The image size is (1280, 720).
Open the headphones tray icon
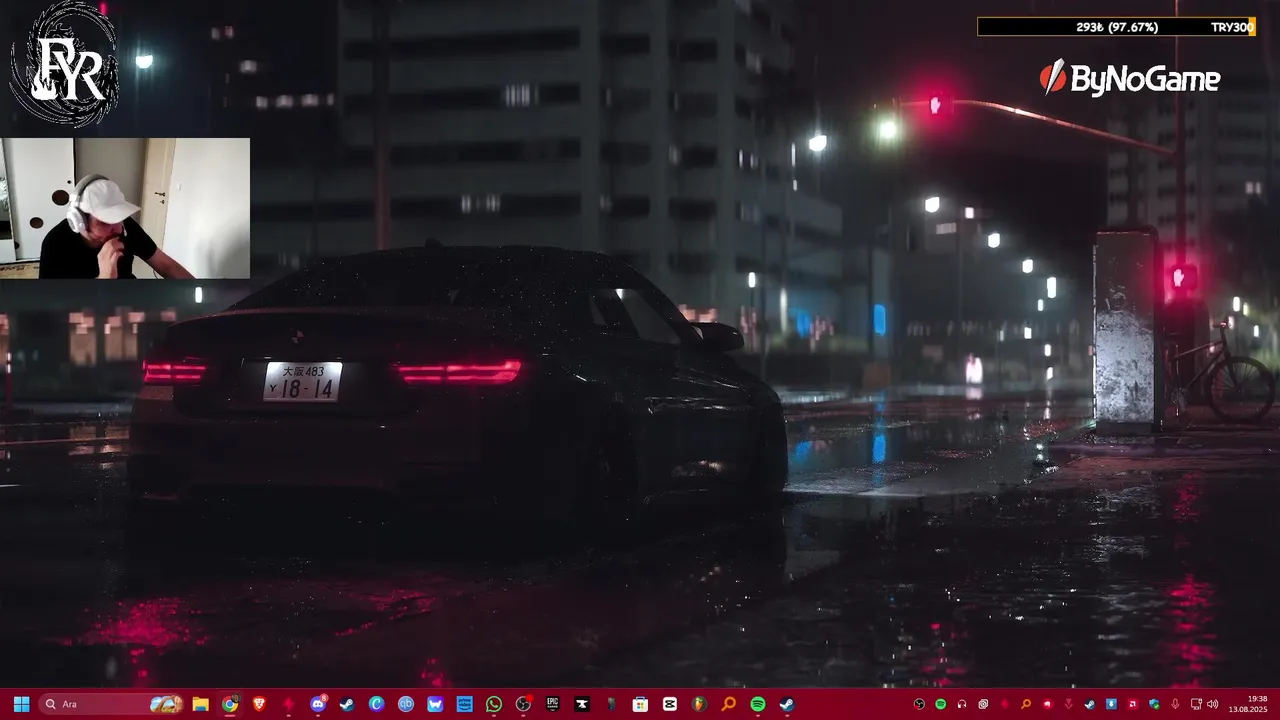[962, 704]
